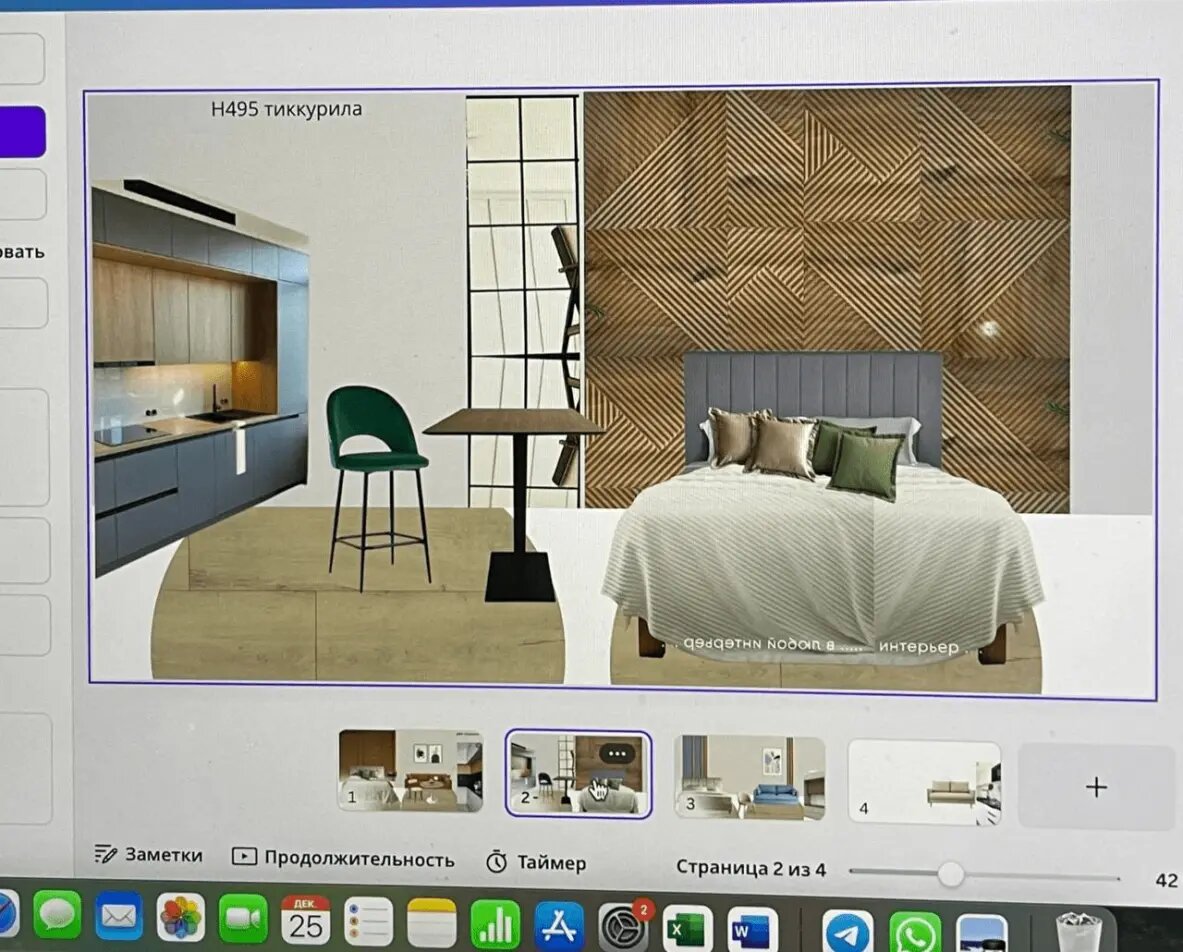Select the window partition image on canvas
This screenshot has height=952, width=1183.
pos(524,302)
